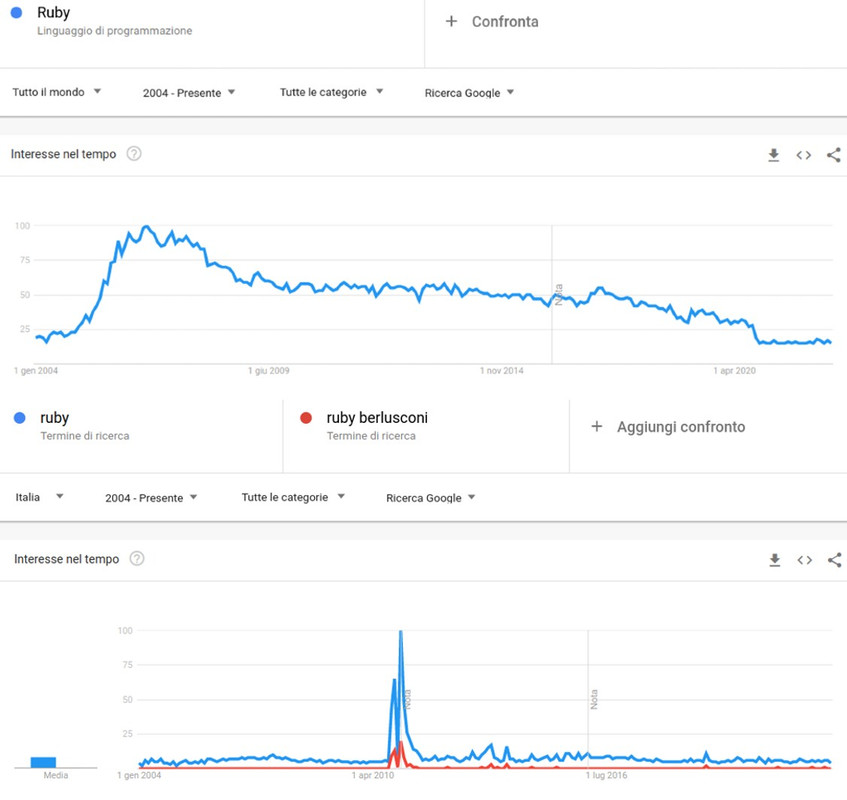The width and height of the screenshot is (847, 800).
Task: Open the top Ricerca Google dropdown
Action: [469, 92]
